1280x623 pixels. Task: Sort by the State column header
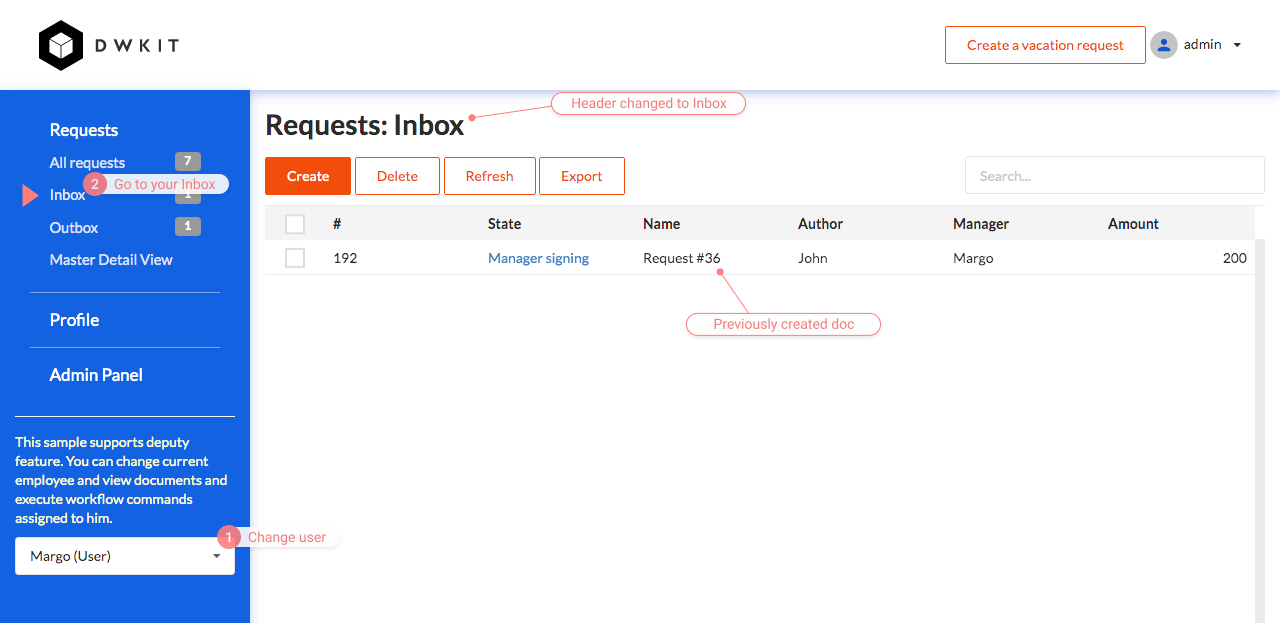click(x=504, y=224)
